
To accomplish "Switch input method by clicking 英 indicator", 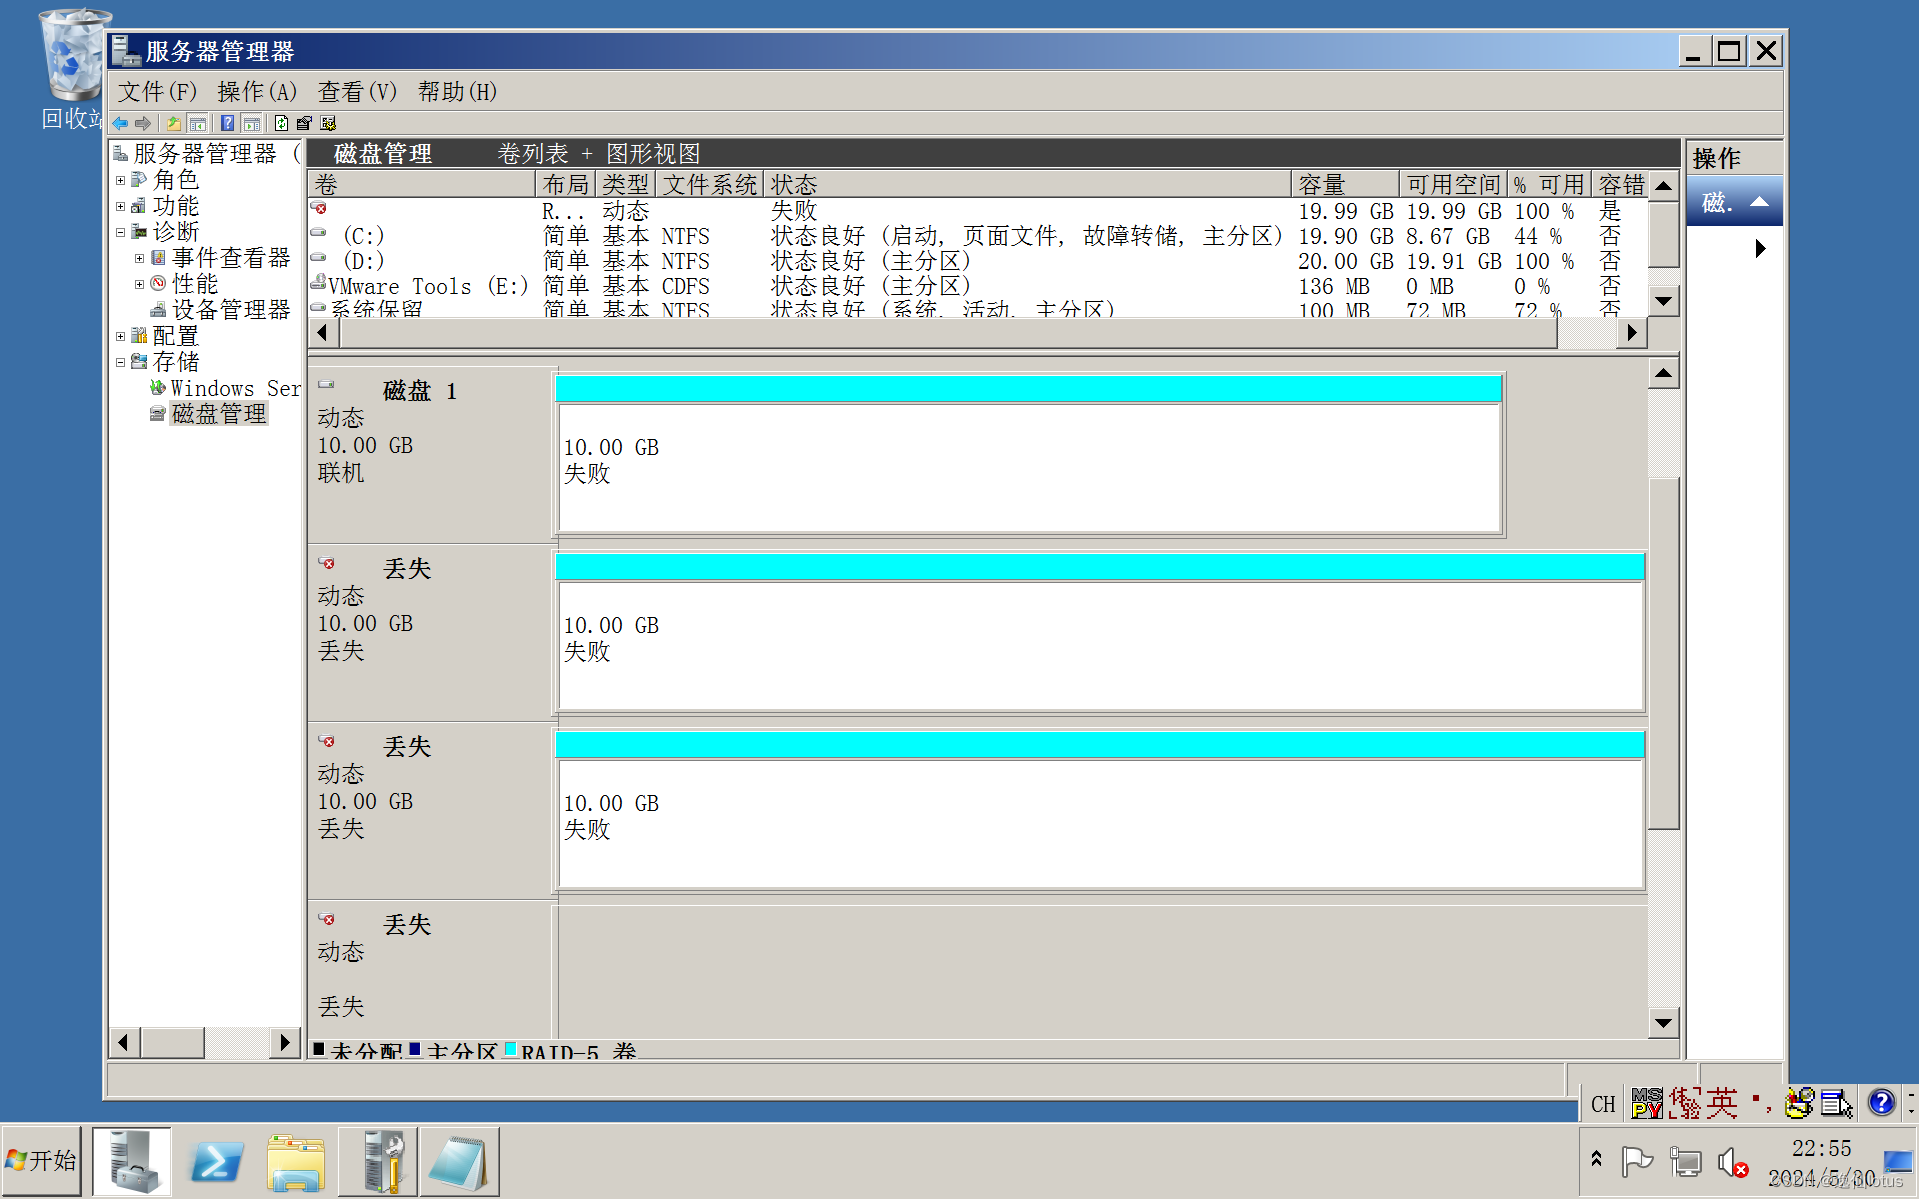I will click(1722, 1103).
